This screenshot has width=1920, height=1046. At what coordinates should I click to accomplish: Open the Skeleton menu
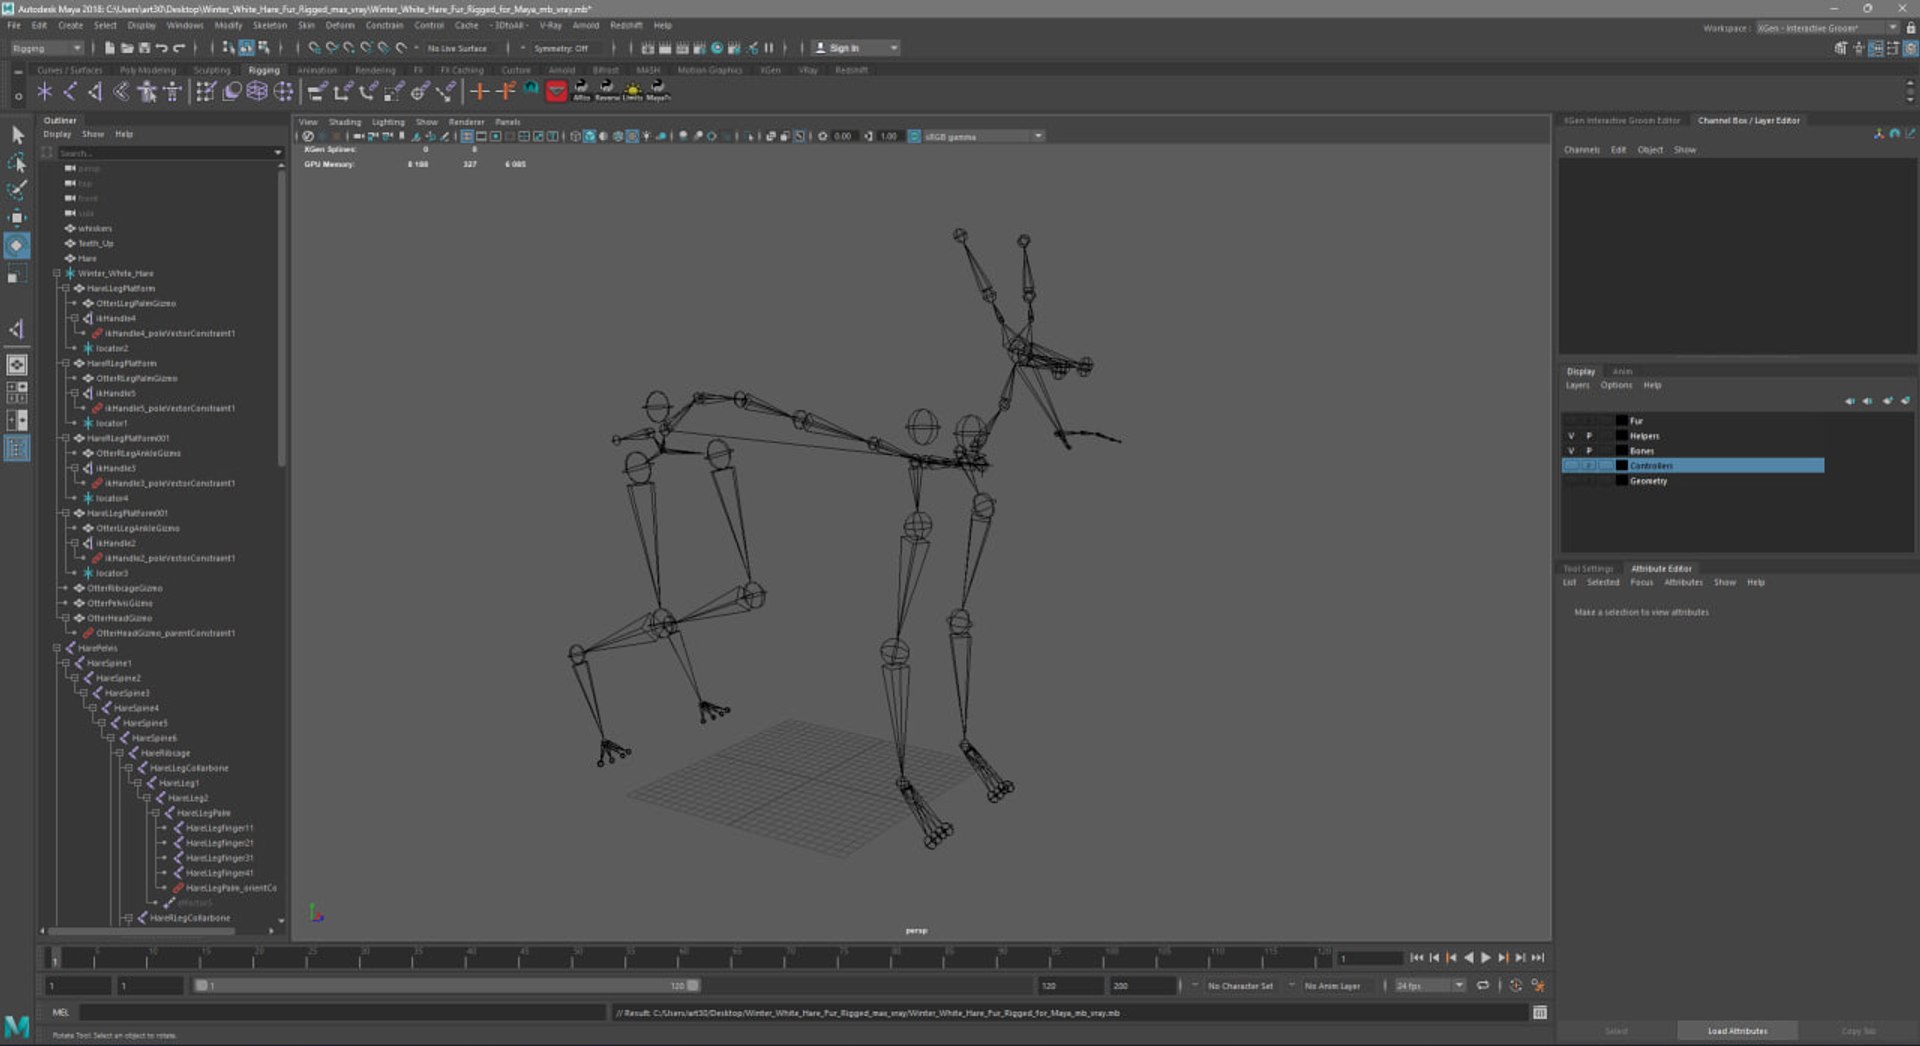point(270,25)
